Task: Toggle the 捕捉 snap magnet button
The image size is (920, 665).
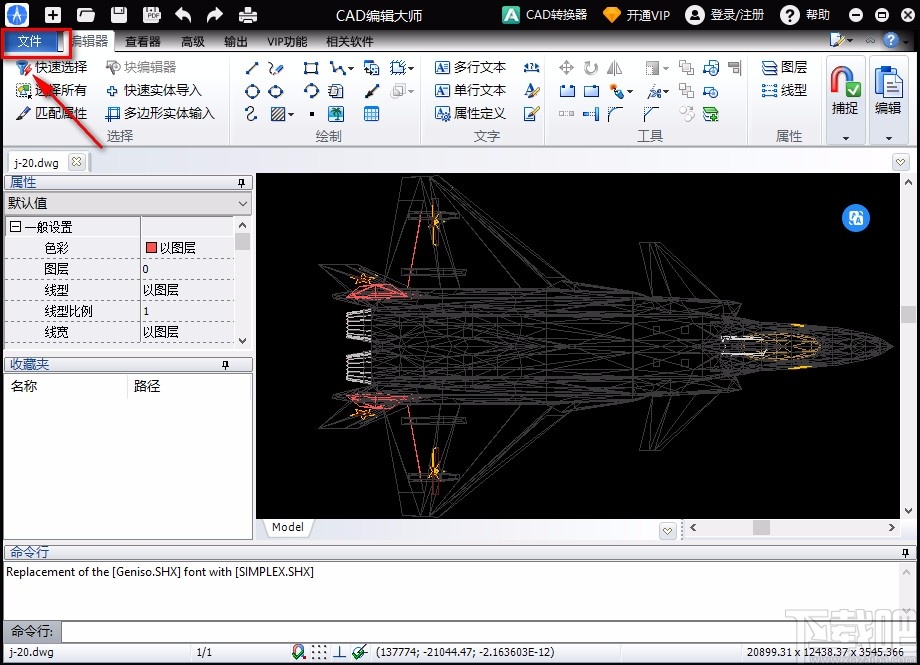Action: pos(845,90)
